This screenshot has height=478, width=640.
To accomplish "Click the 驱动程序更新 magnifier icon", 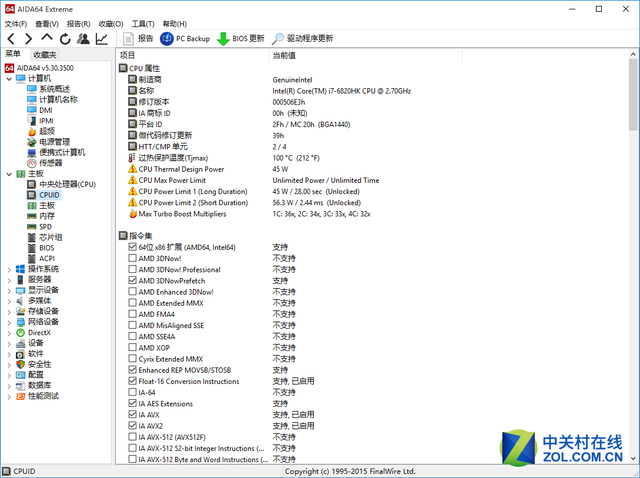I will point(278,39).
